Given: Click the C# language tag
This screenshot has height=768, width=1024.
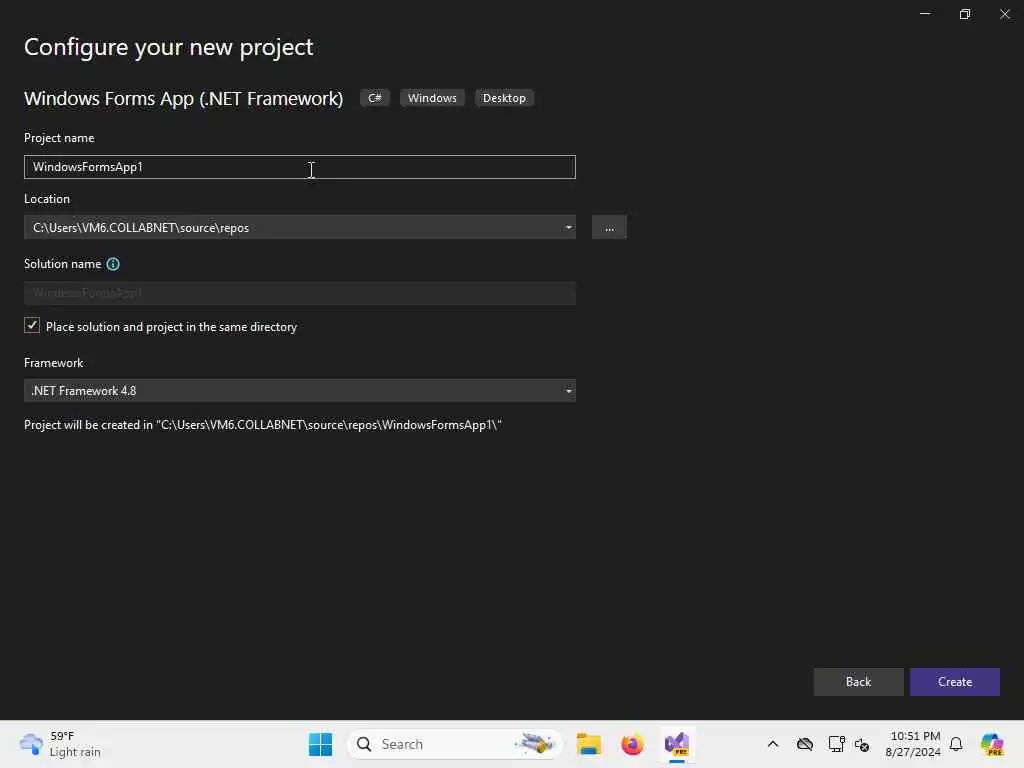Looking at the screenshot, I should [375, 98].
